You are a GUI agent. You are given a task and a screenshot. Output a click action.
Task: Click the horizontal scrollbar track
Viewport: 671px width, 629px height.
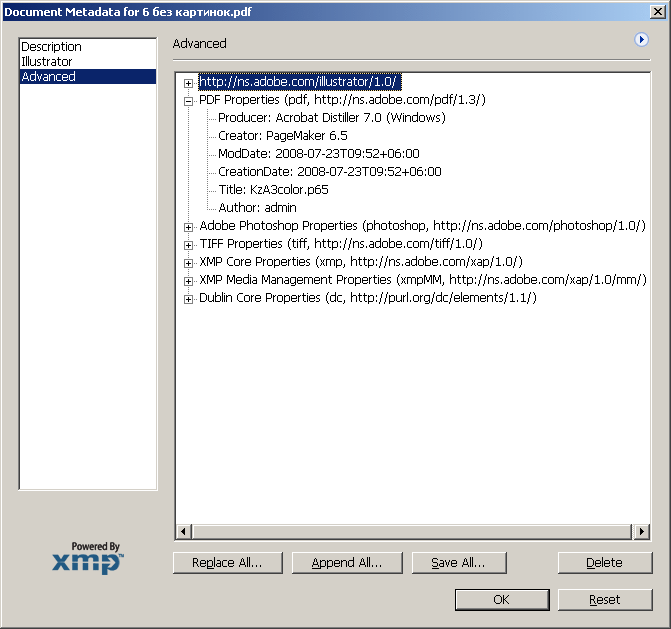[x=412, y=531]
